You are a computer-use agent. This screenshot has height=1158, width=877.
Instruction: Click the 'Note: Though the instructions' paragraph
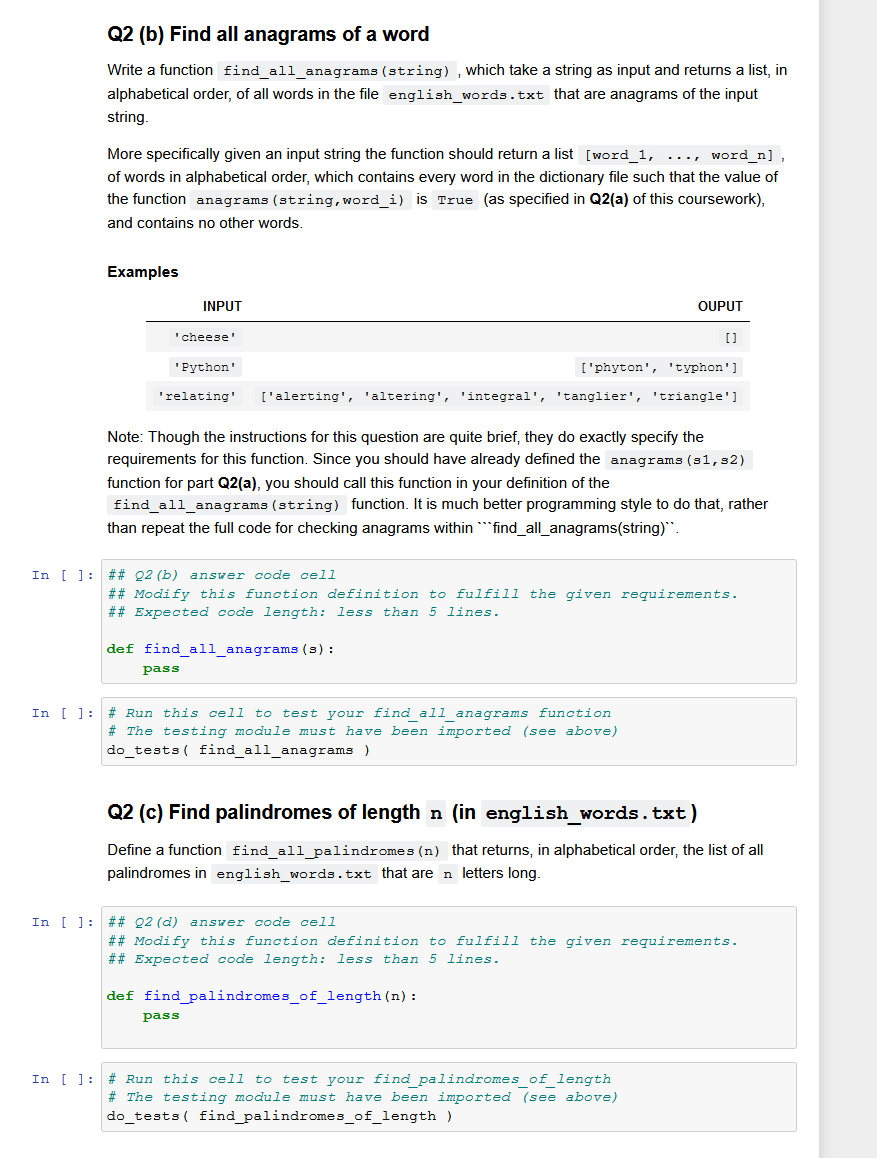[438, 482]
